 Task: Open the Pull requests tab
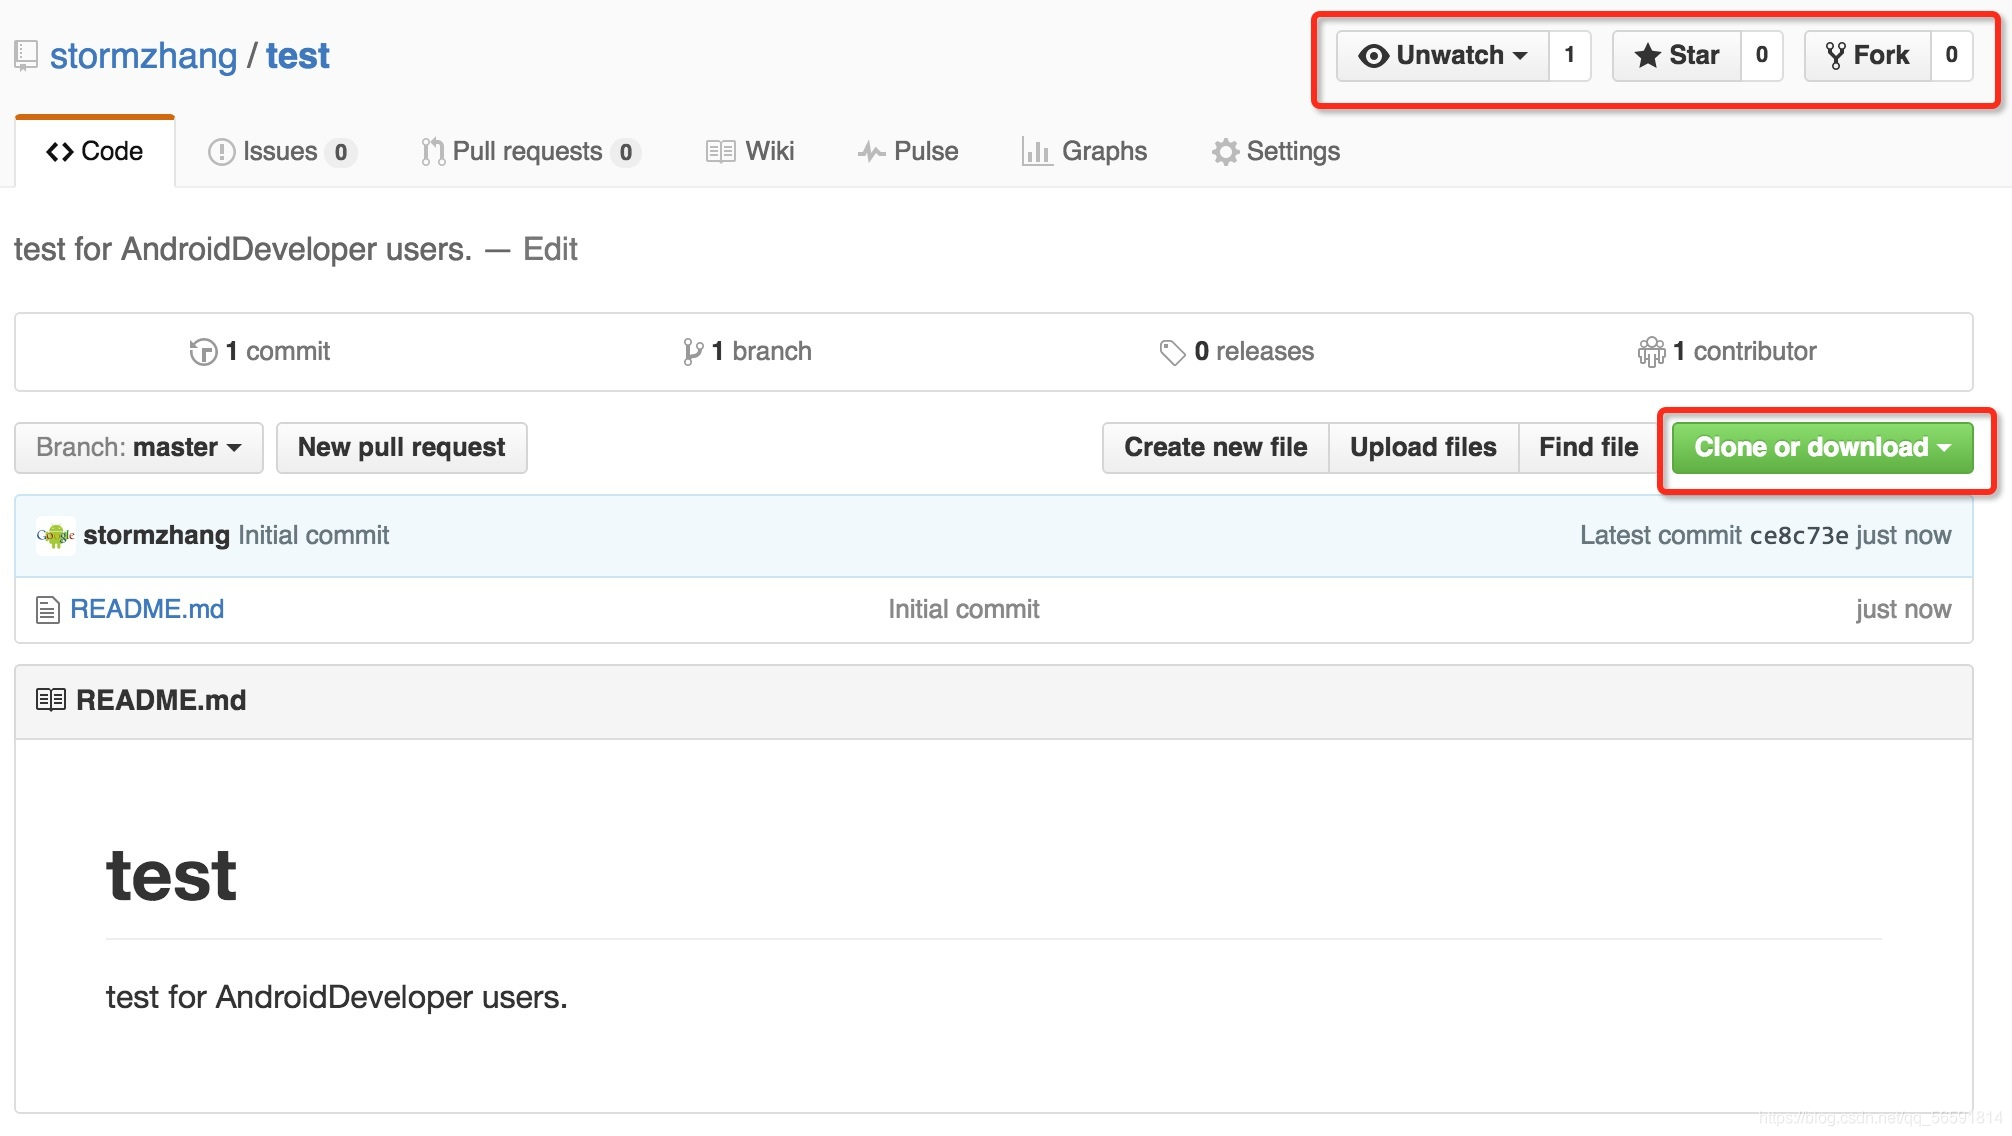pyautogui.click(x=528, y=152)
